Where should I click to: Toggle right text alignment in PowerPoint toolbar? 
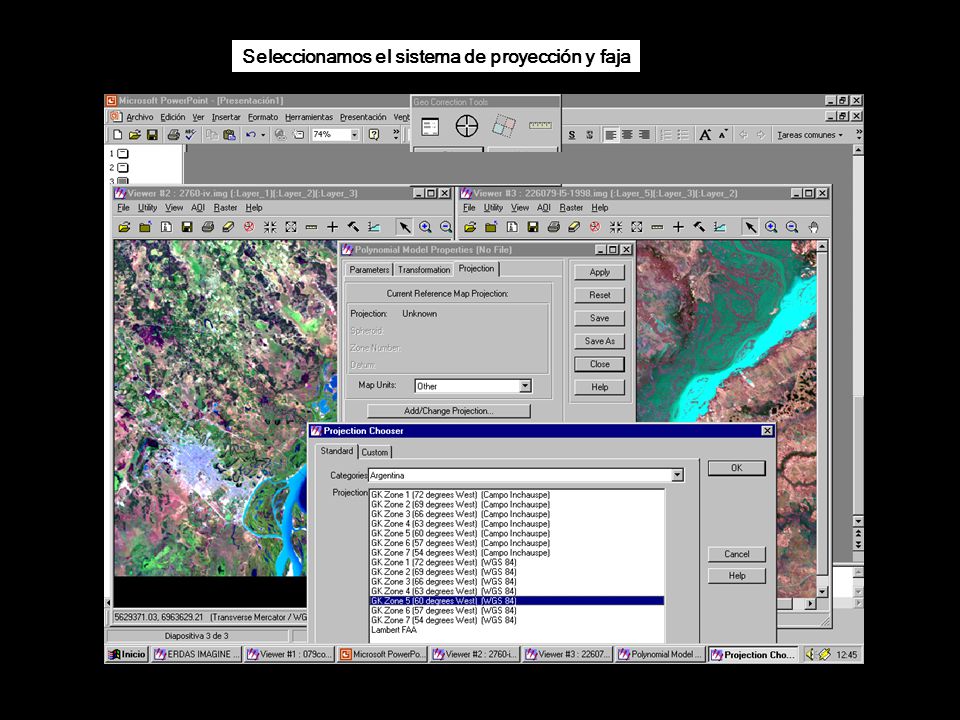(644, 135)
